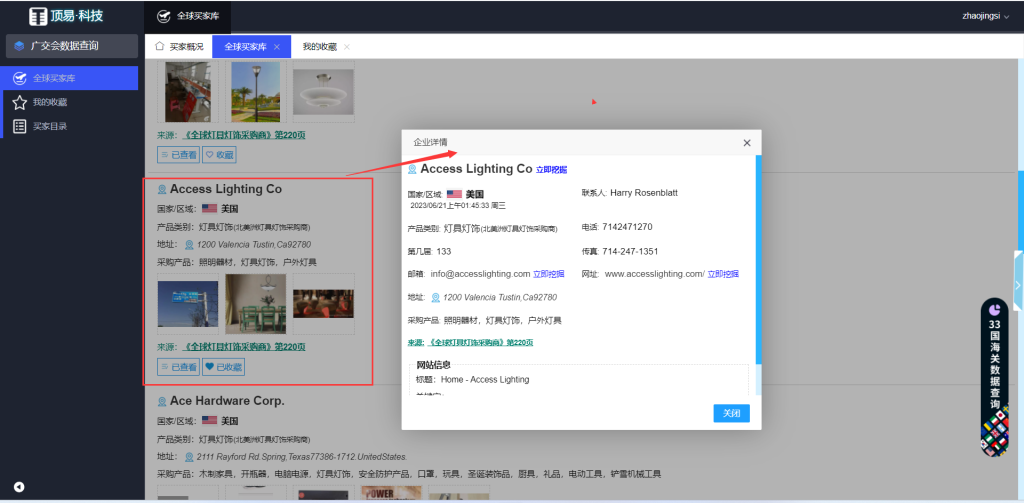Toggle 已收藏 favorite for Access Lighting Co
Image resolution: width=1024 pixels, height=503 pixels.
(x=223, y=367)
